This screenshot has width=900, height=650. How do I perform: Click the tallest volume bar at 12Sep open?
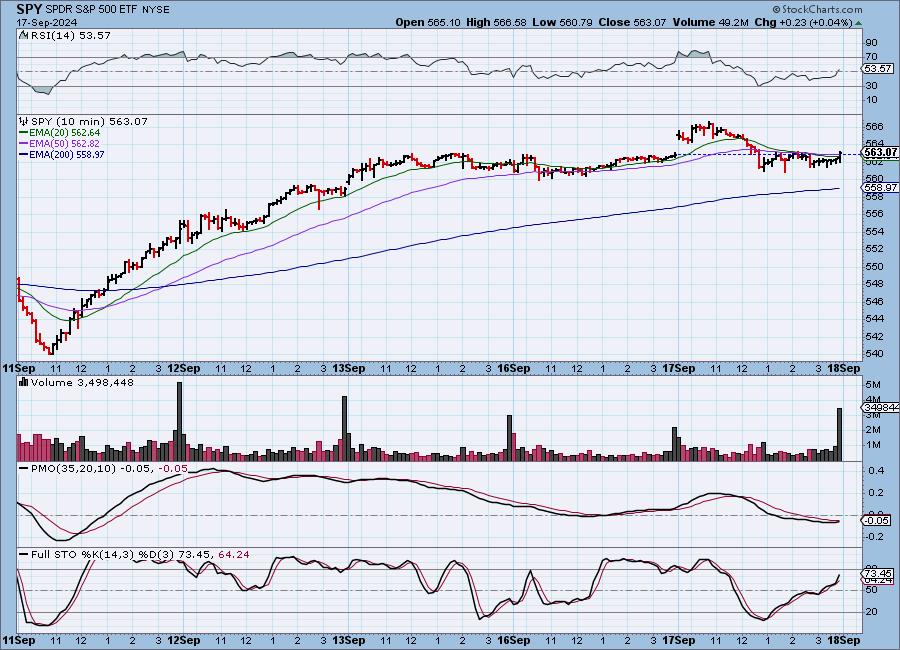(x=179, y=421)
